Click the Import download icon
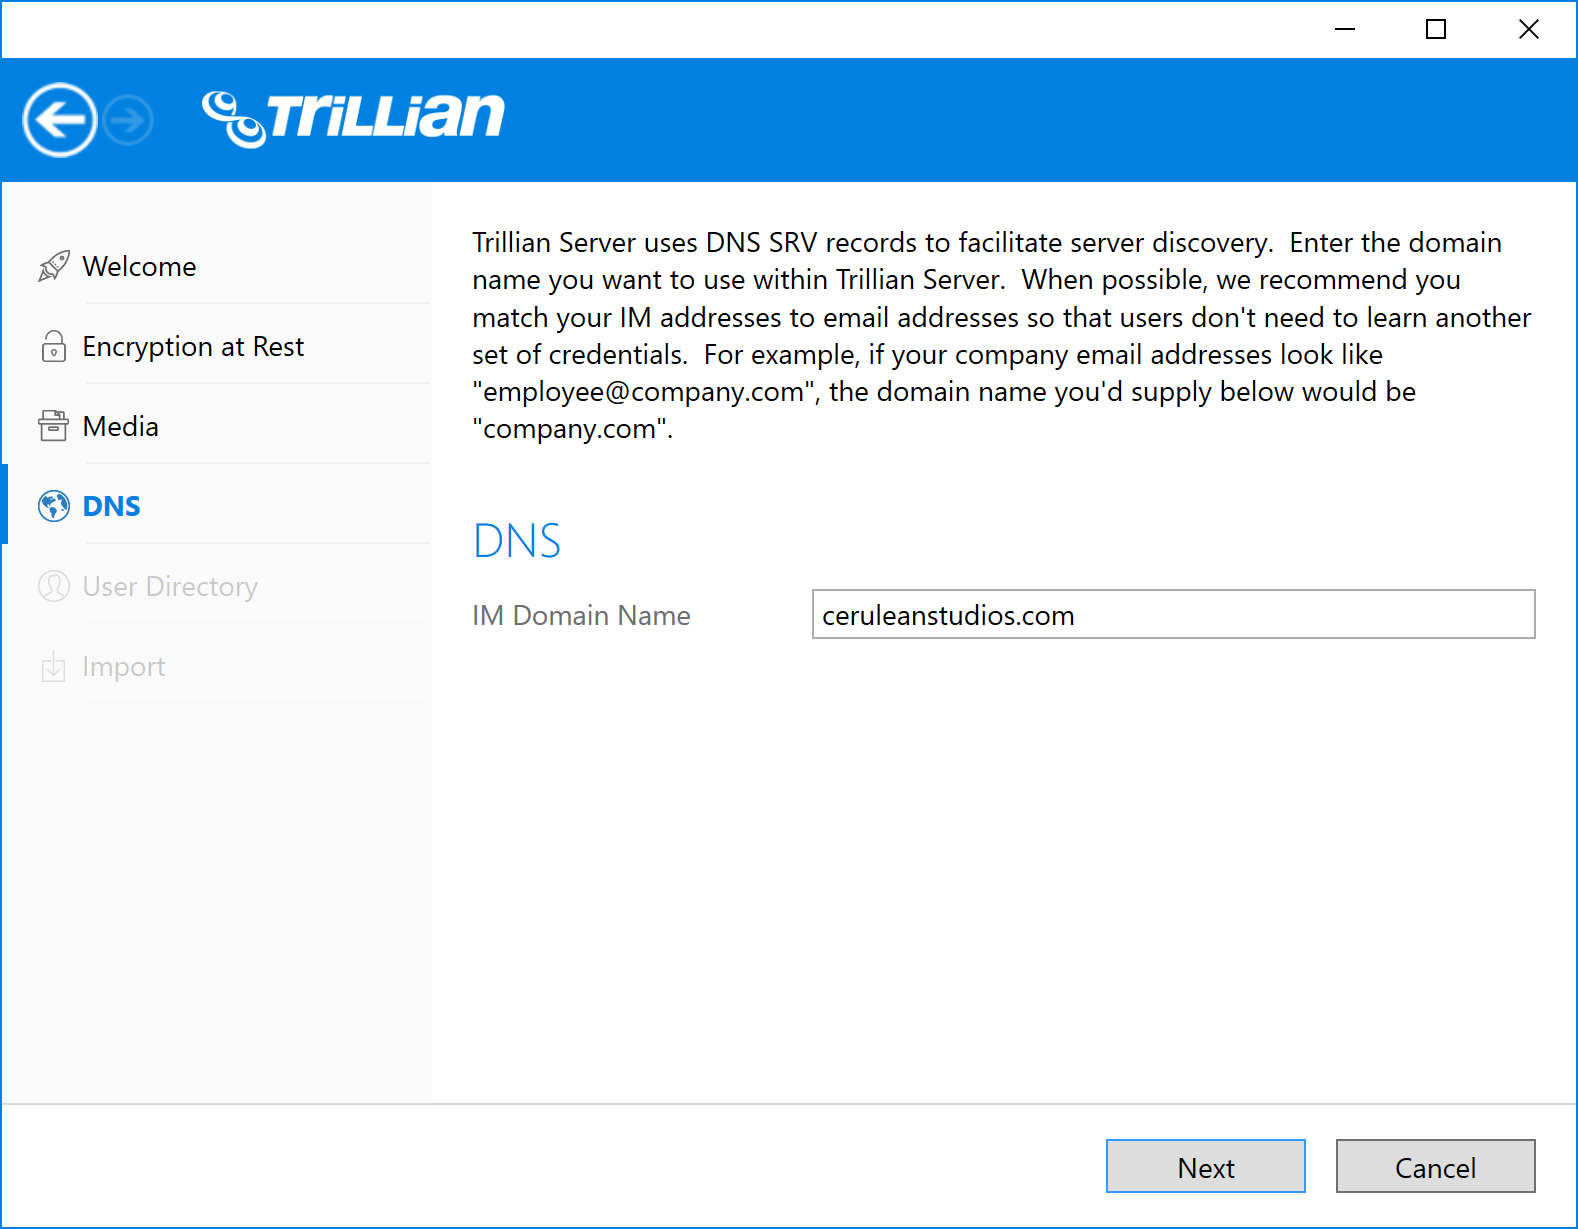 click(x=54, y=666)
